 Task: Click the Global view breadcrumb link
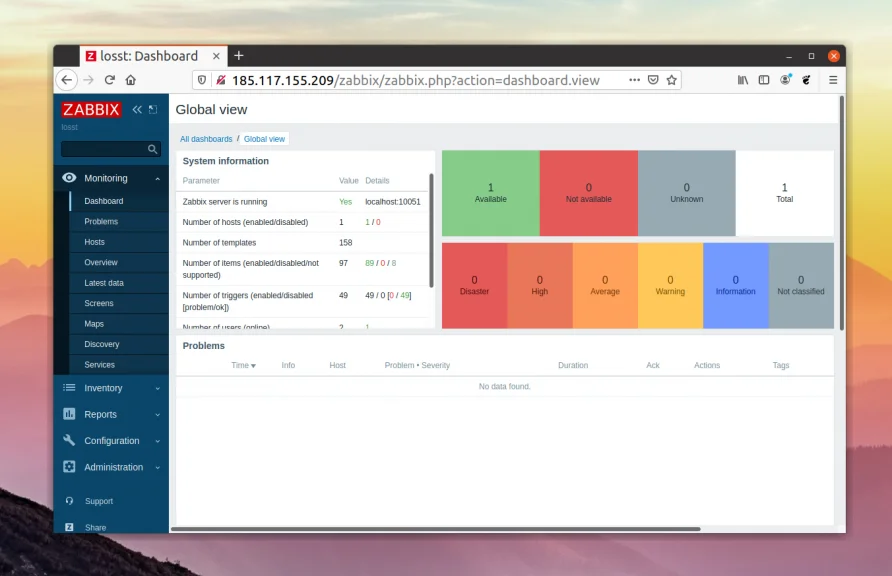coord(264,139)
